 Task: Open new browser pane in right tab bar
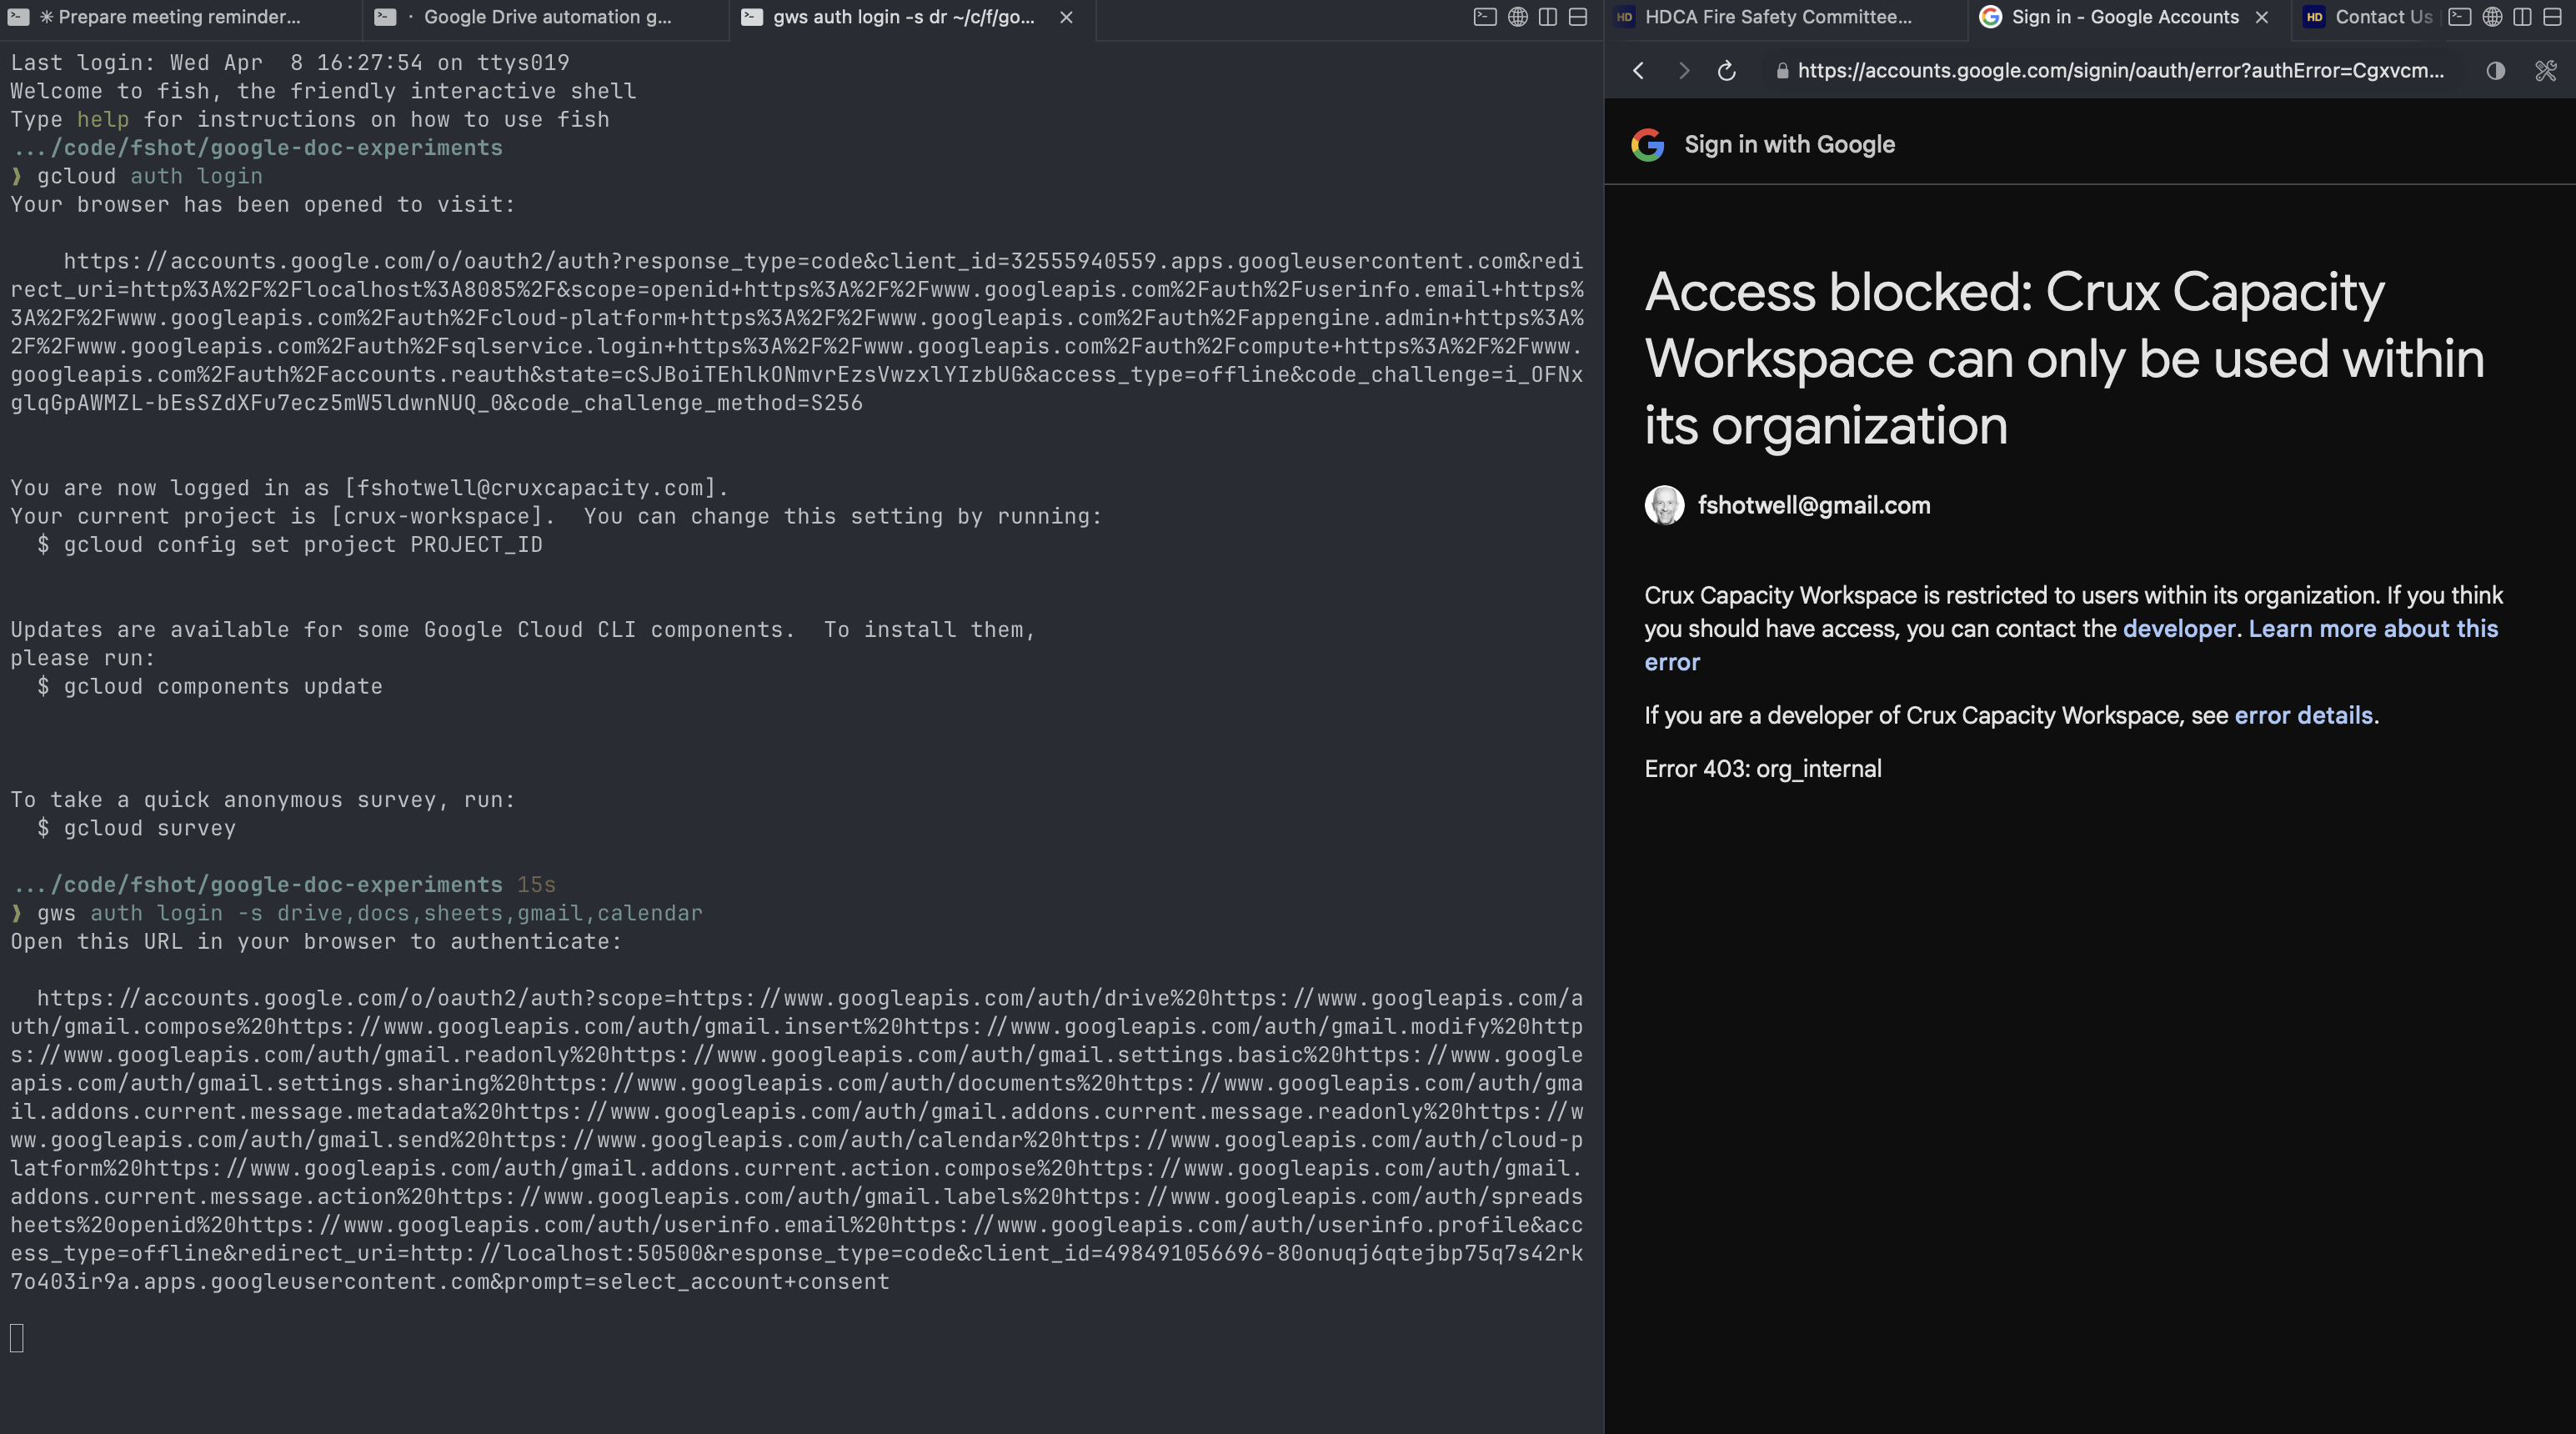coord(2494,17)
